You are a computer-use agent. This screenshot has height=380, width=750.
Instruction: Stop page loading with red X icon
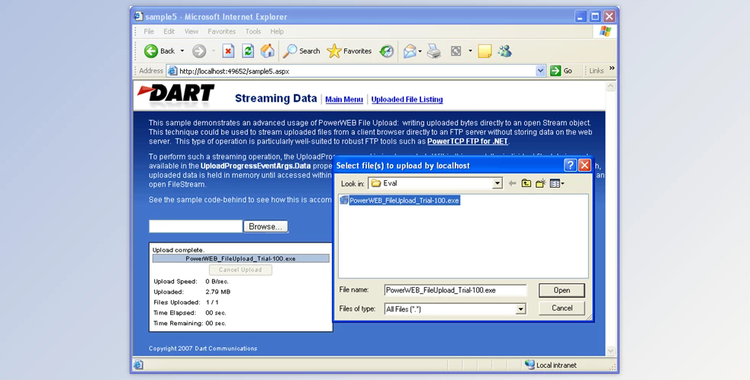pos(228,51)
